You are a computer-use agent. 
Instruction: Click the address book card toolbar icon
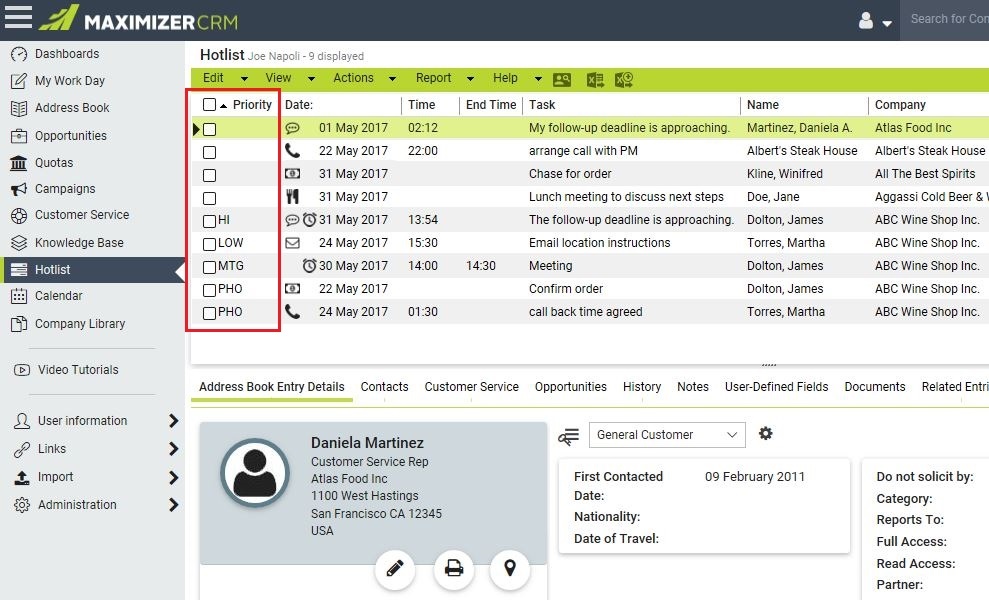(561, 79)
